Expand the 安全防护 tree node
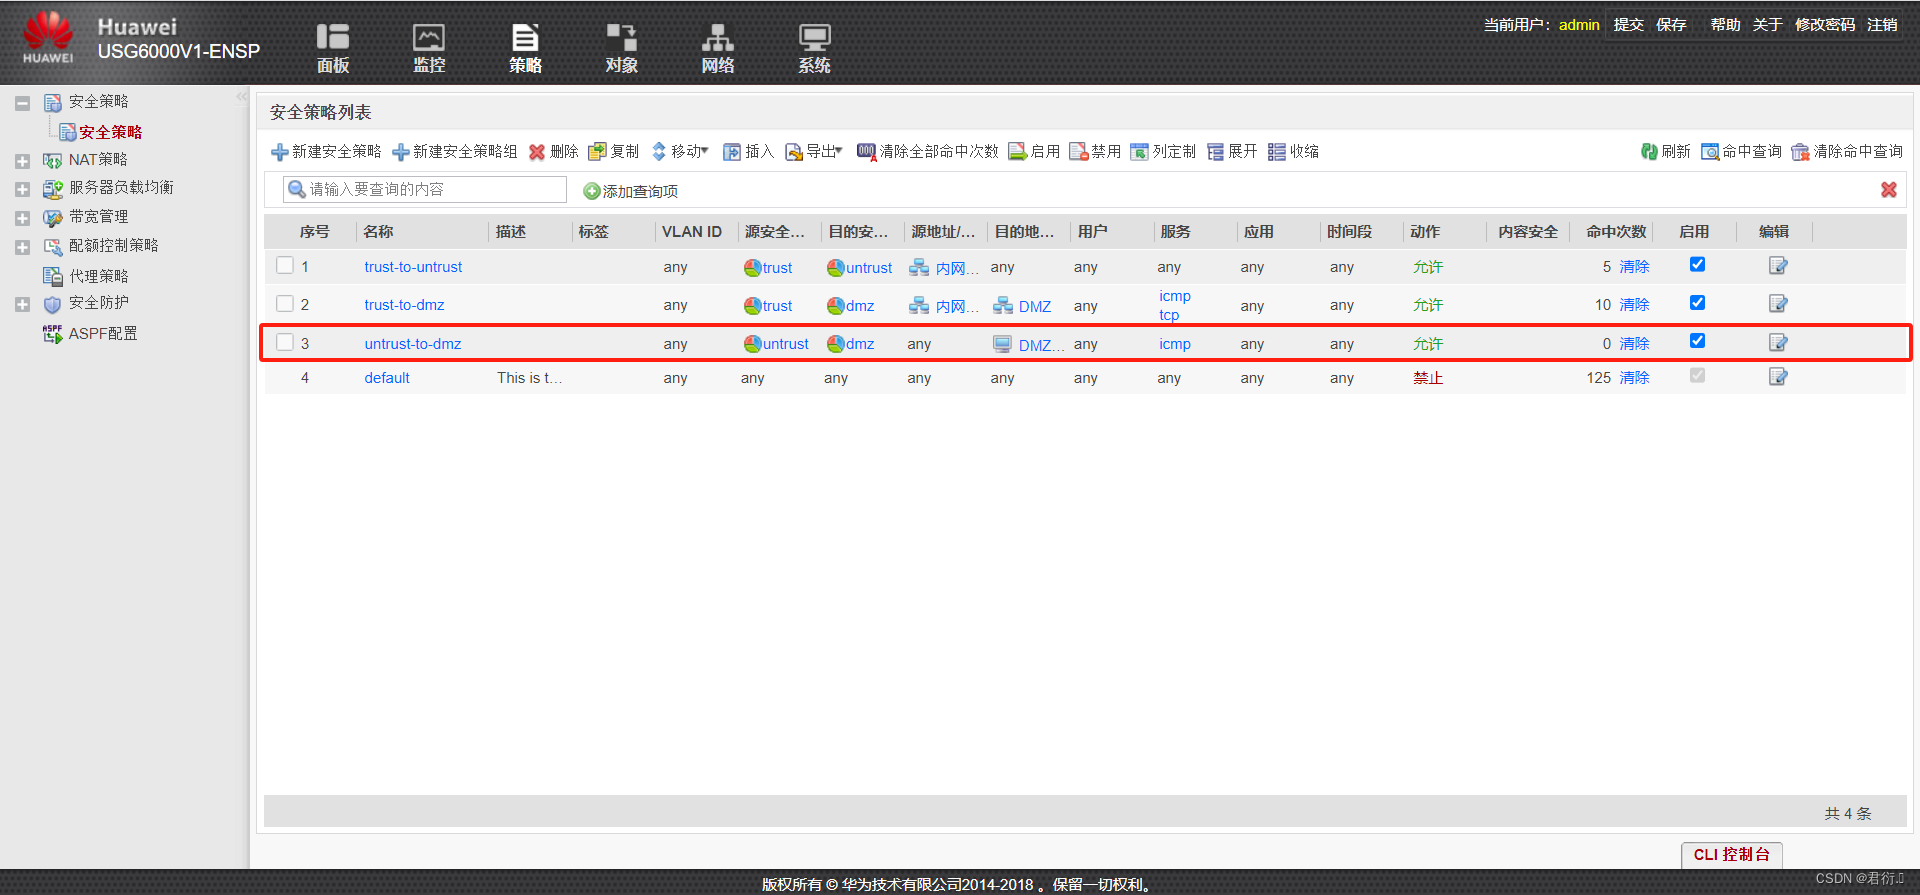1920x895 pixels. tap(22, 304)
